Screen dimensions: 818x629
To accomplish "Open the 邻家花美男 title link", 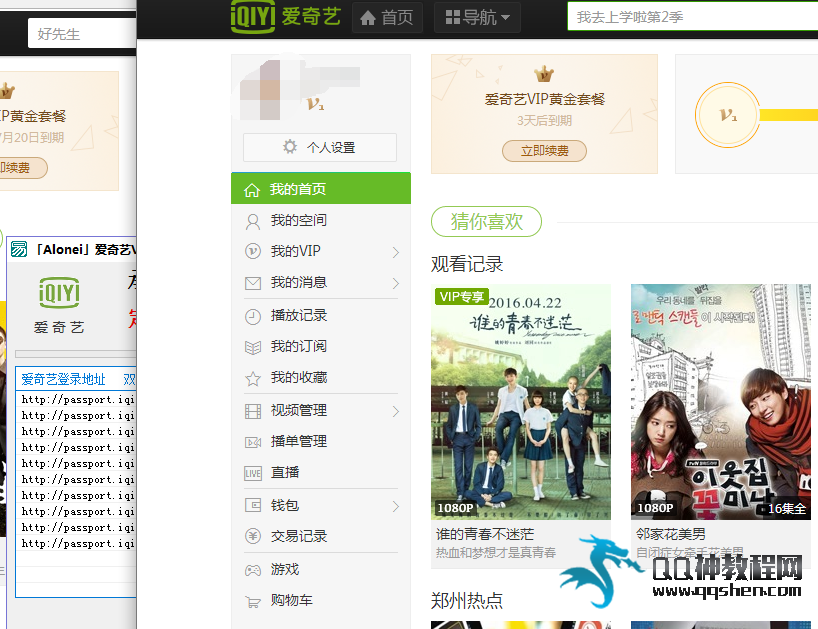I will tap(671, 534).
